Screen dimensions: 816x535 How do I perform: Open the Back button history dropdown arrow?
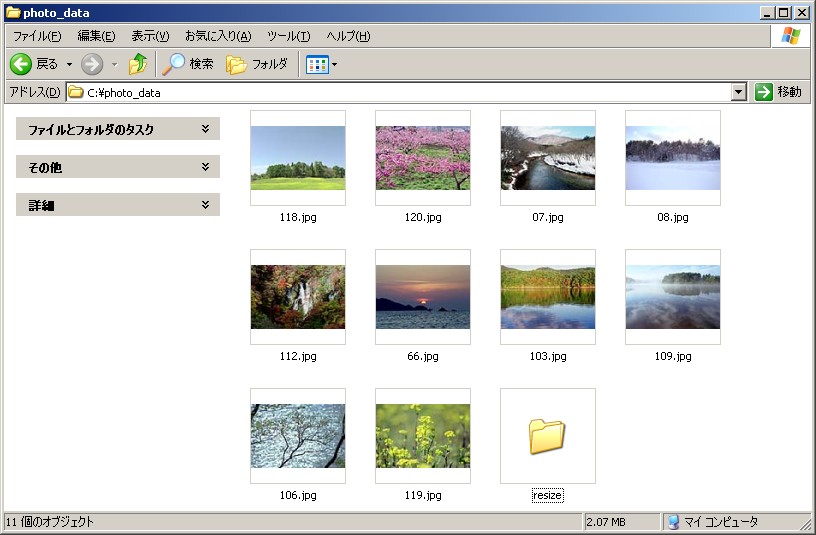pos(69,65)
